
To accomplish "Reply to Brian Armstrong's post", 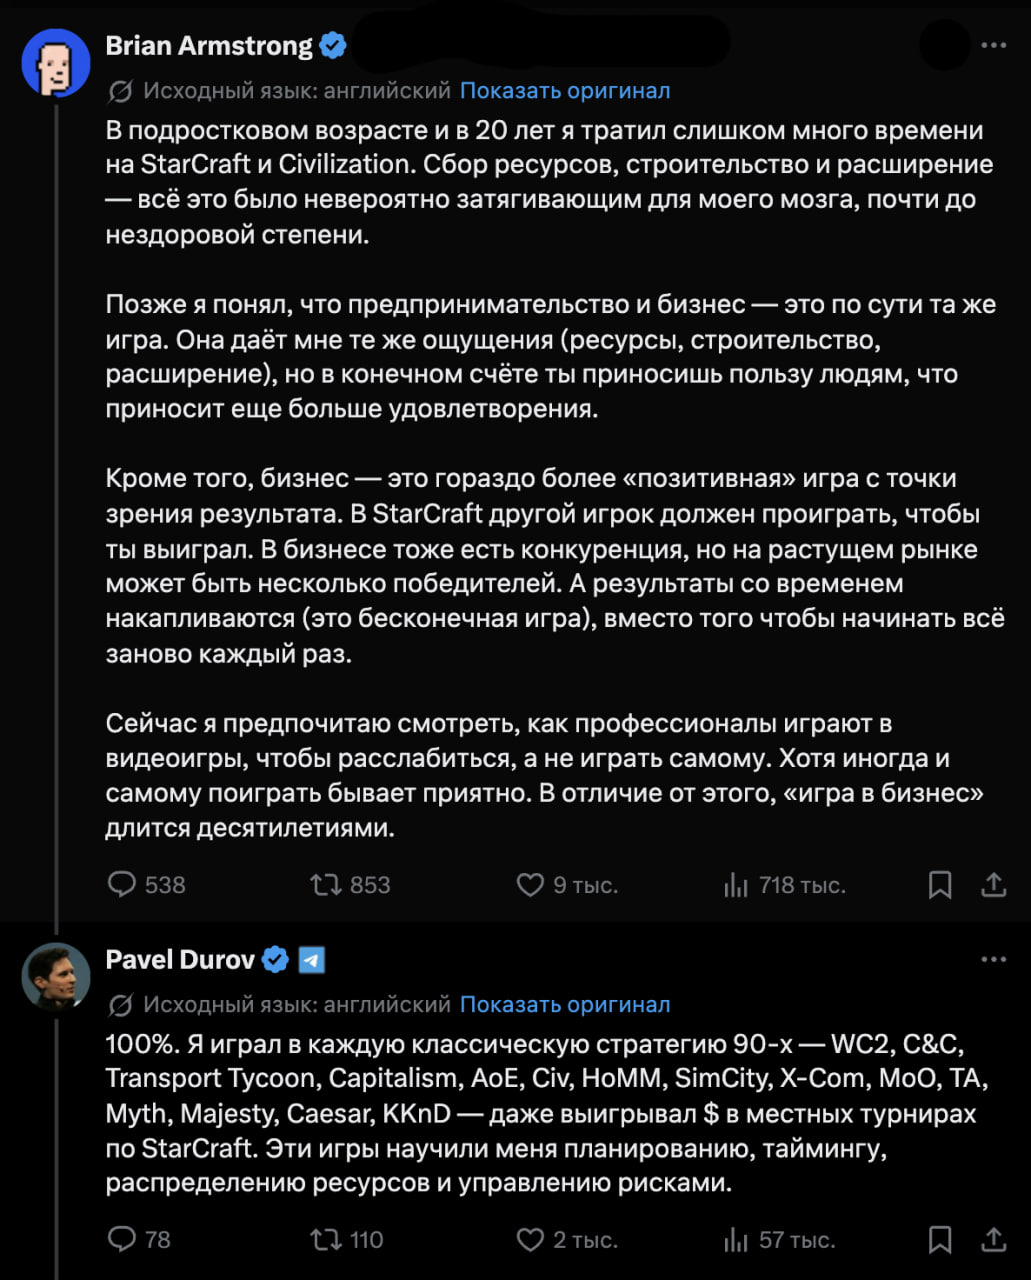I will coord(122,885).
